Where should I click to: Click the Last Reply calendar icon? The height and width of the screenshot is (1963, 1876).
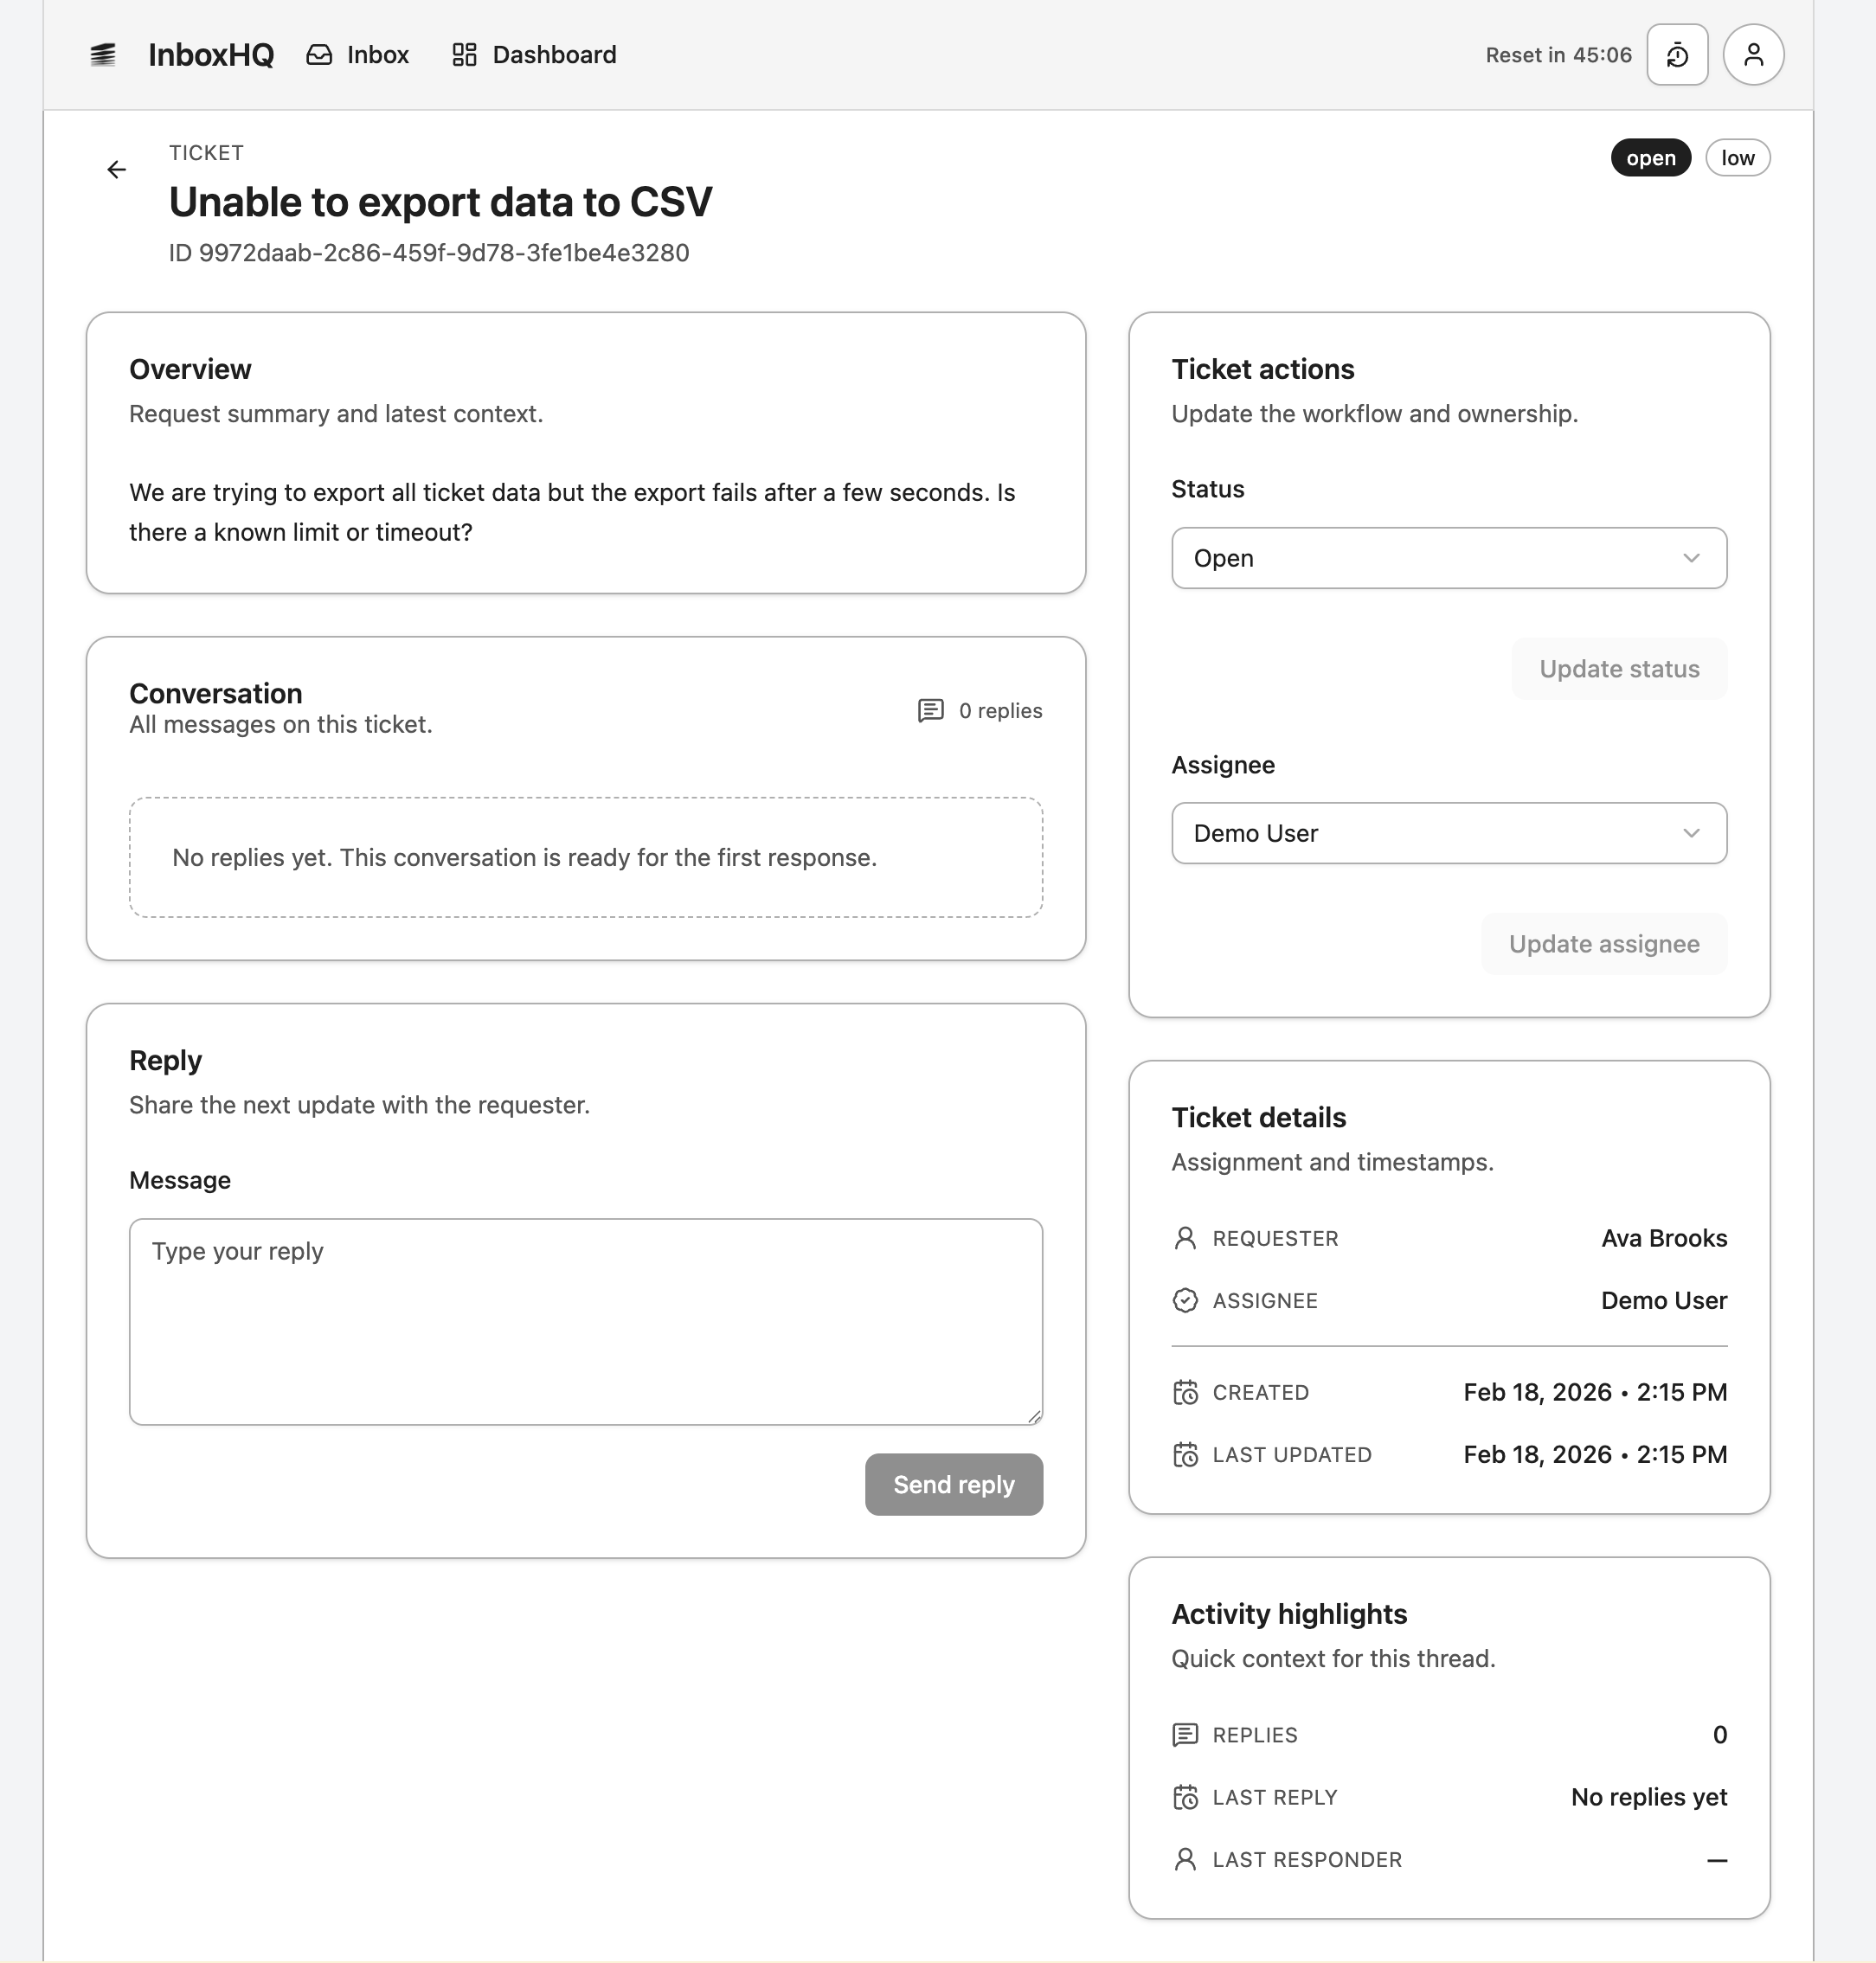(x=1185, y=1798)
